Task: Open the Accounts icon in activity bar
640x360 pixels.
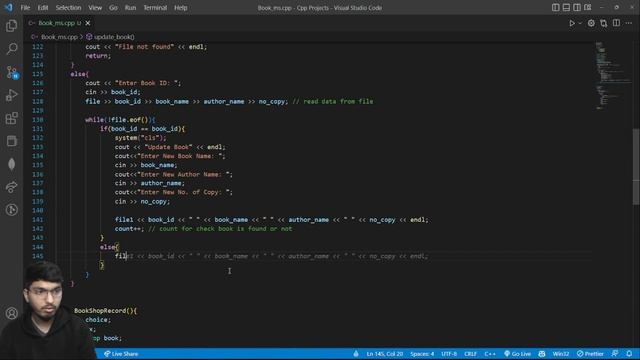Action: (11, 313)
